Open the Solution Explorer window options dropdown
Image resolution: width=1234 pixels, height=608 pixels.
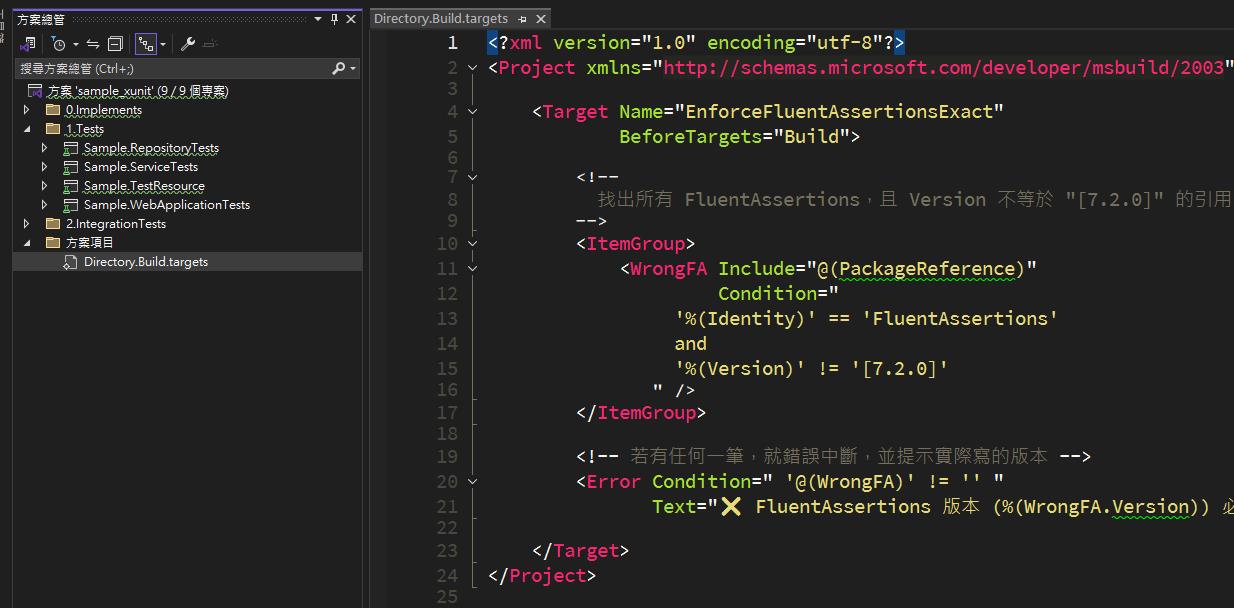(x=318, y=19)
